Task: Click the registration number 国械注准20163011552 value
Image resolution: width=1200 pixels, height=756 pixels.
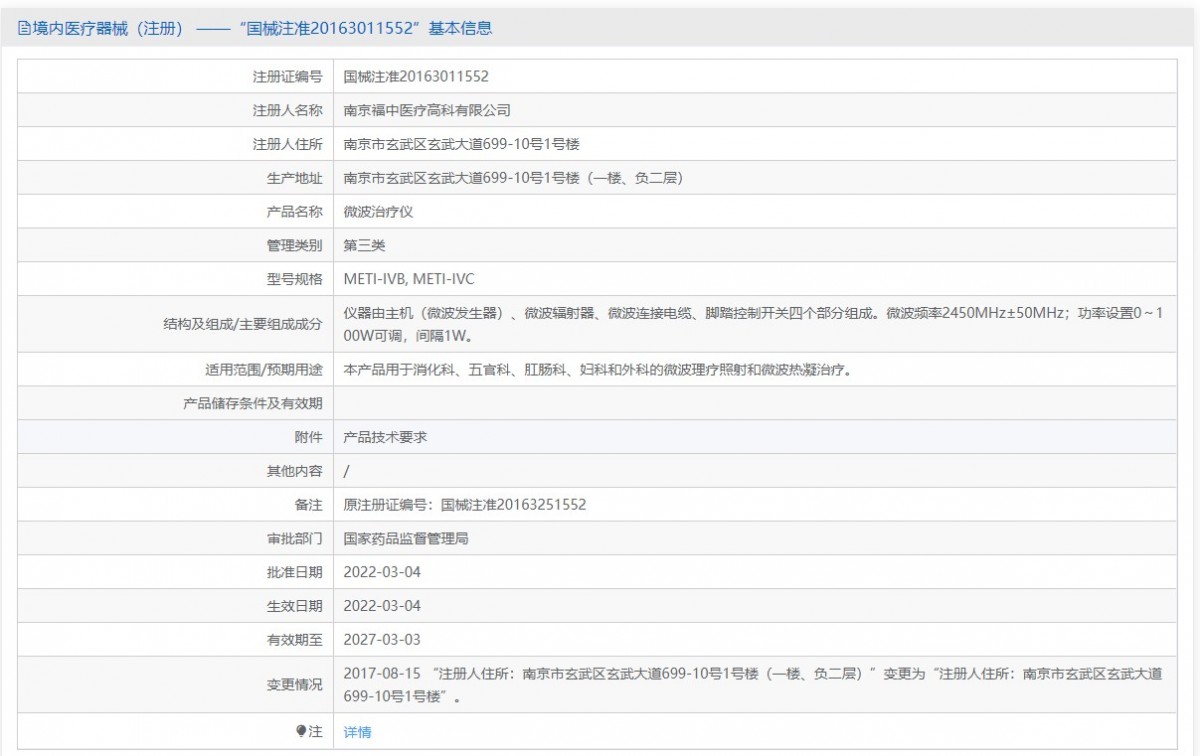Action: pyautogui.click(x=416, y=76)
